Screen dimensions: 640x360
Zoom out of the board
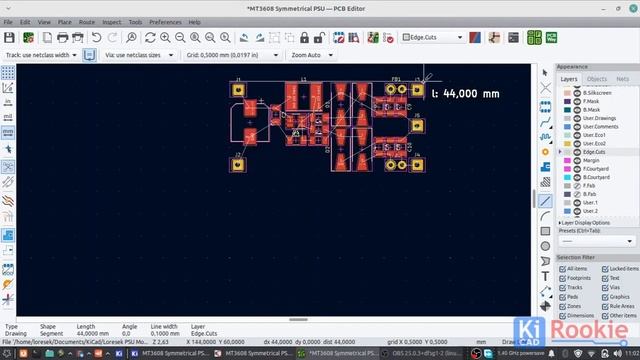click(x=180, y=38)
